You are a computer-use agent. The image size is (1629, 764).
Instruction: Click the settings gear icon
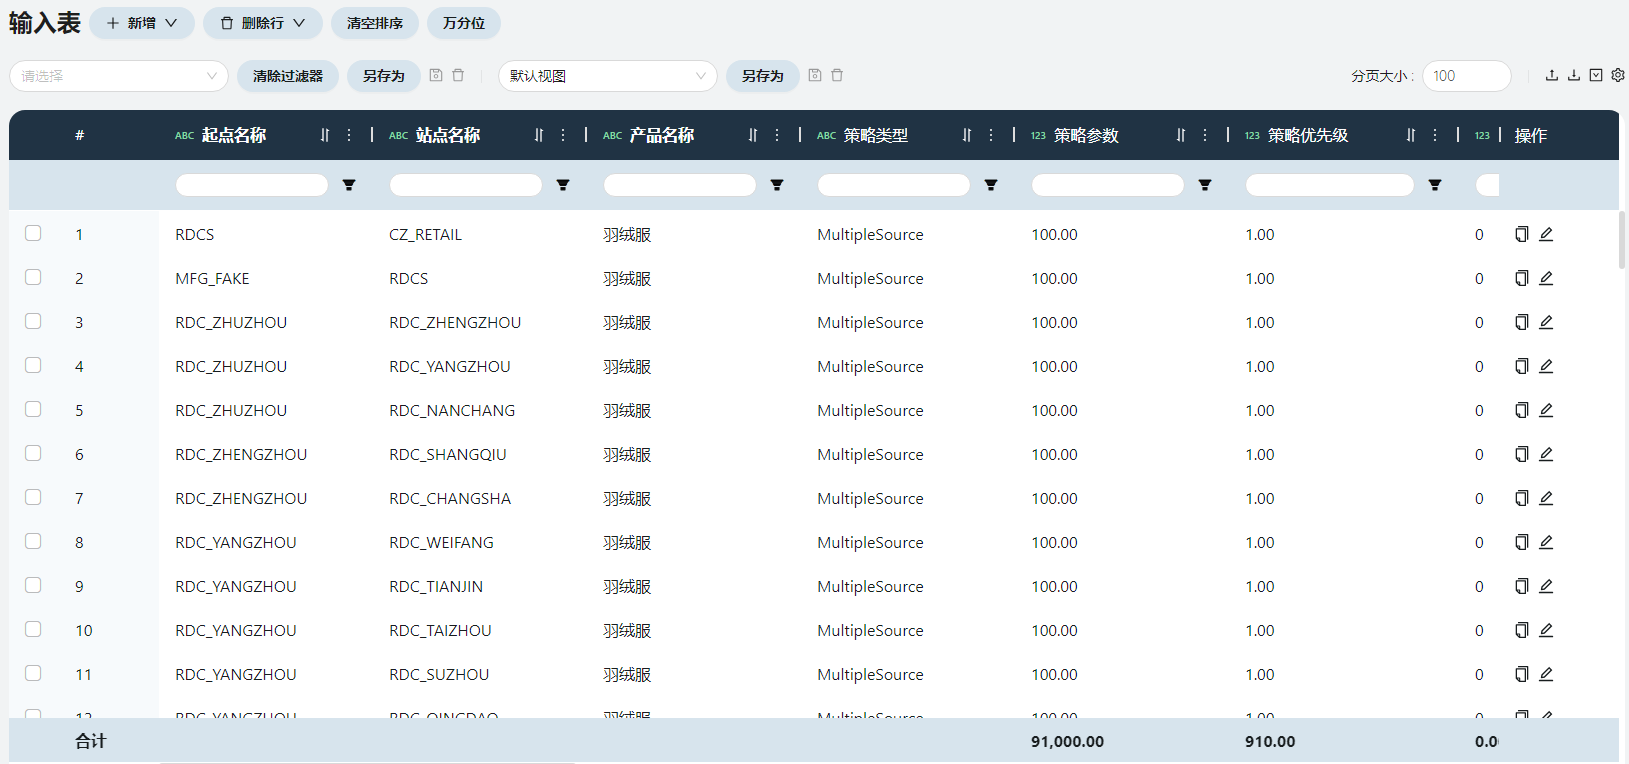(x=1618, y=75)
